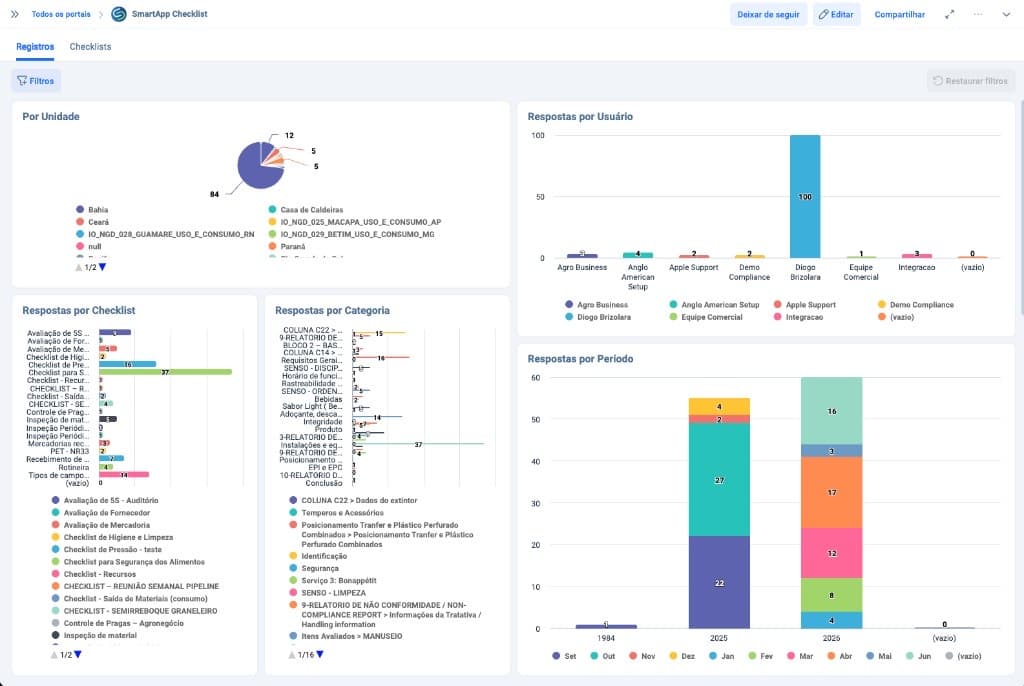This screenshot has height=686, width=1024.
Task: Click the Diogo Brizolara bar showing 100
Action: pyautogui.click(x=805, y=197)
